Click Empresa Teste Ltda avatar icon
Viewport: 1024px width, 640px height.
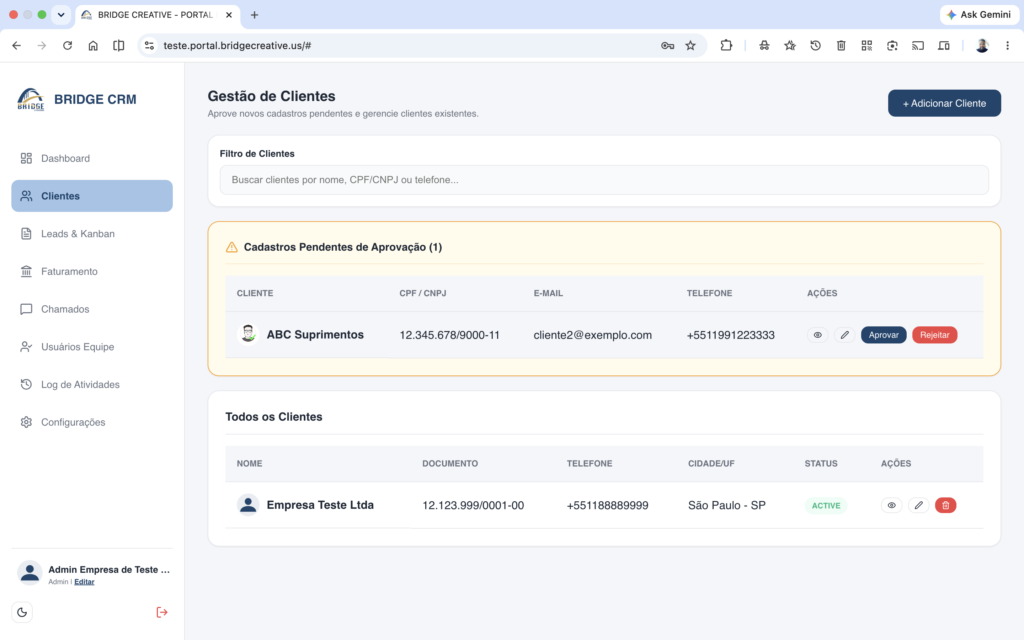coord(248,505)
